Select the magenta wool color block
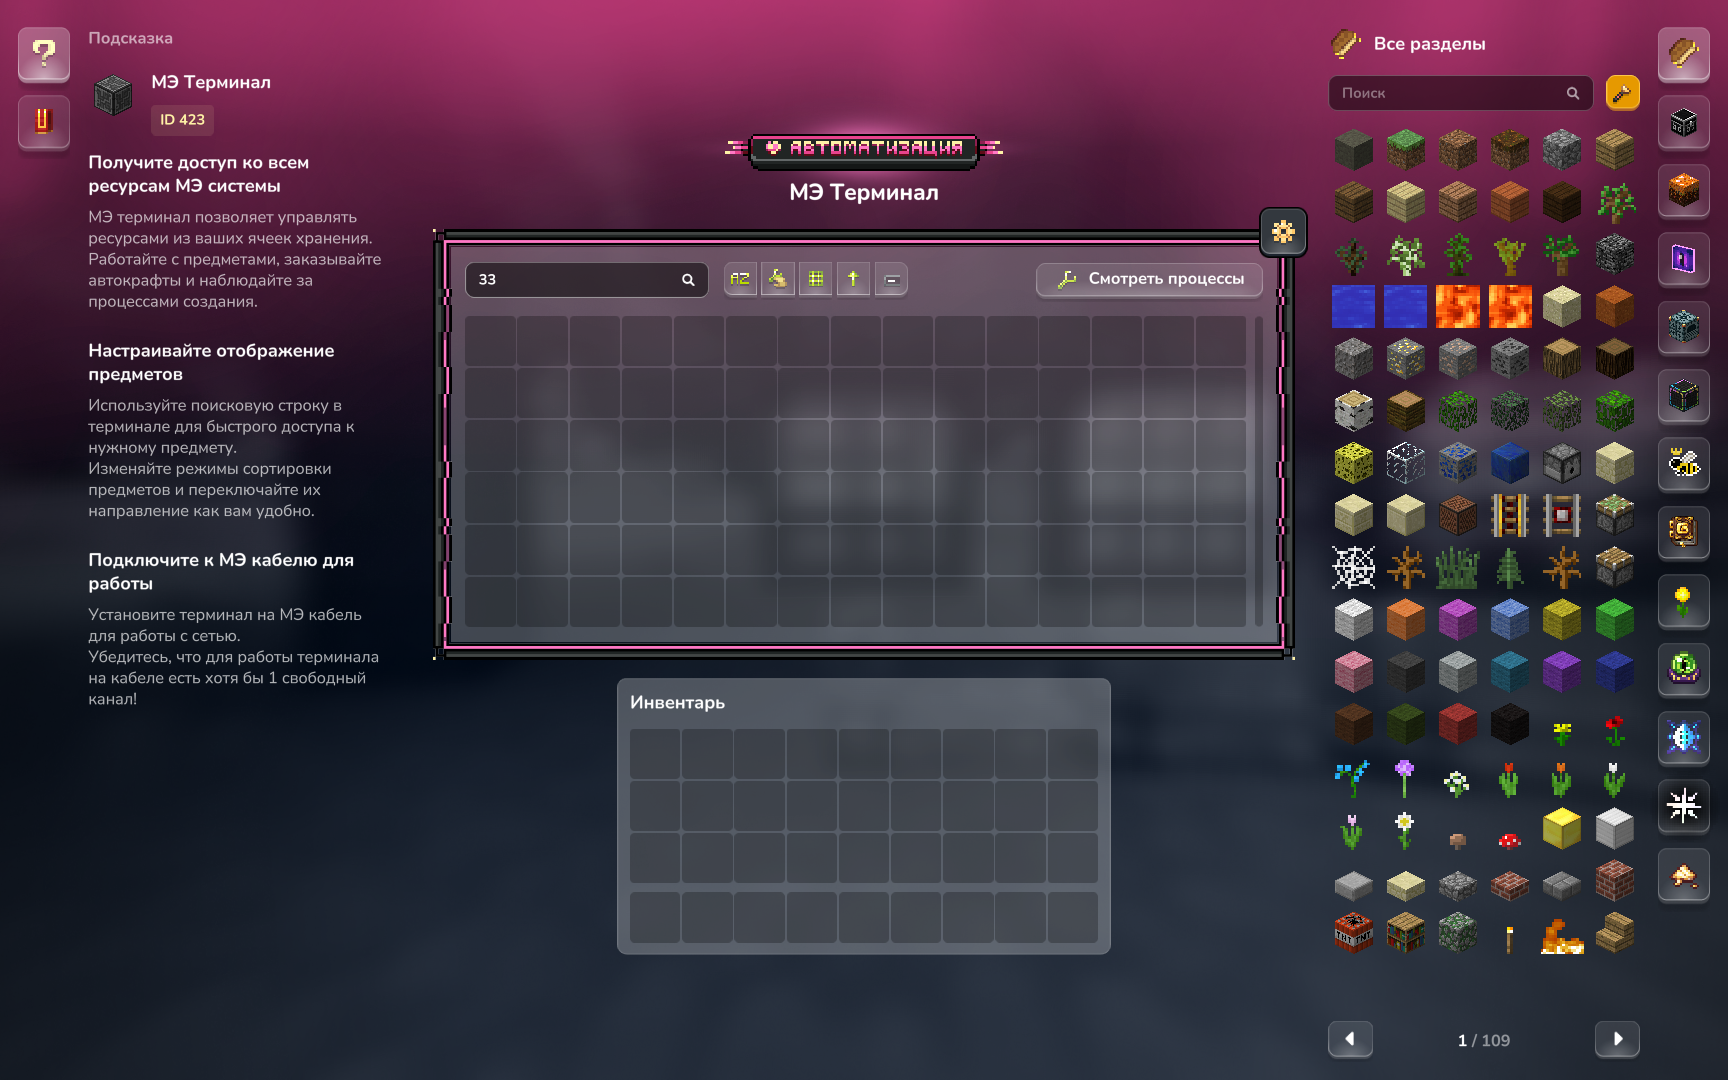The width and height of the screenshot is (1728, 1080). pyautogui.click(x=1457, y=620)
